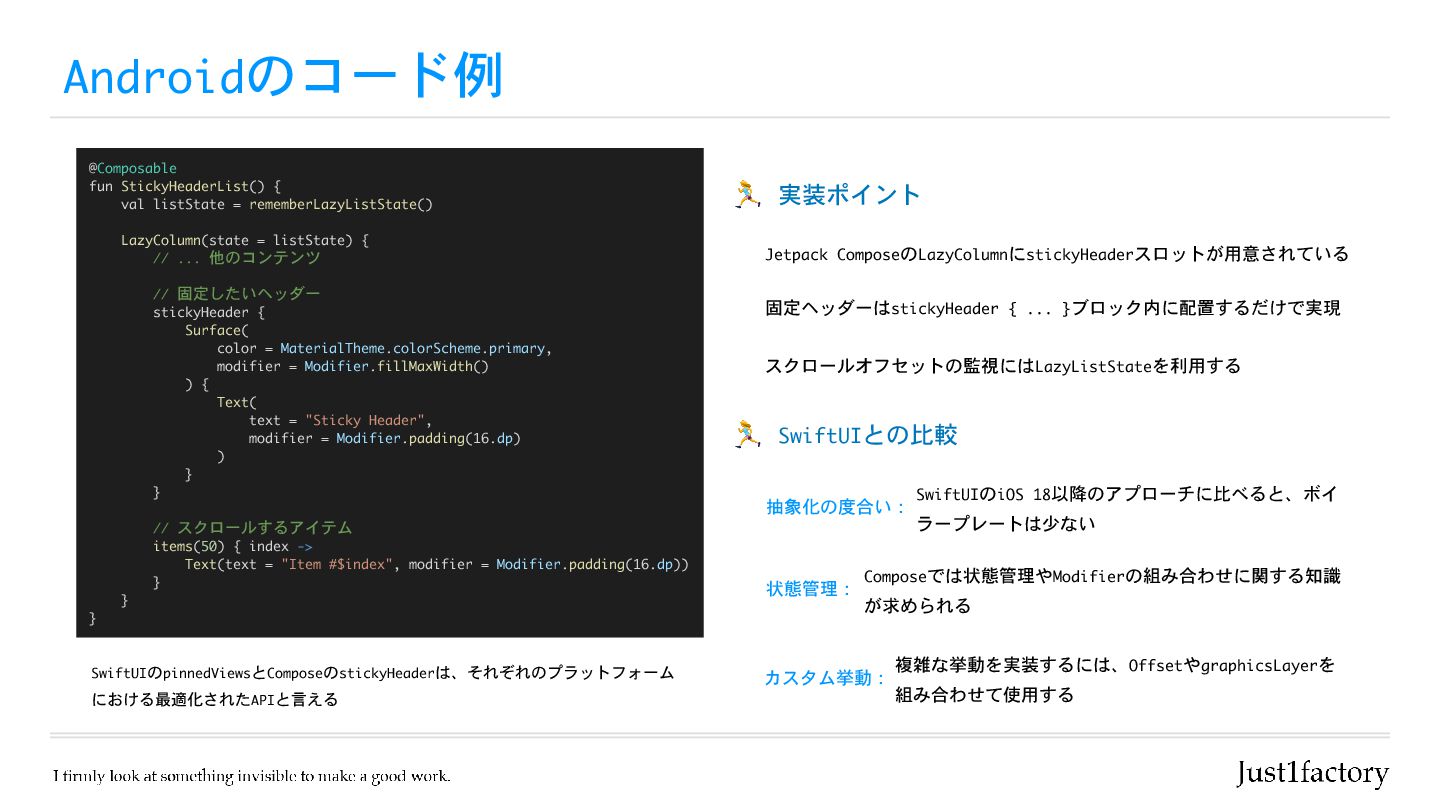
Task: Click the blue label カスタム挙動：
Action: coord(826,678)
